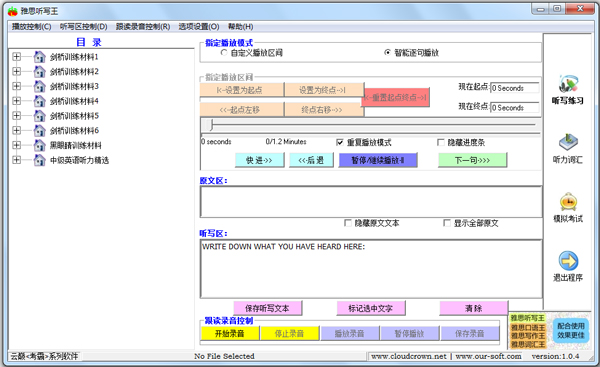Open the 模拟考试 mock exam icon
600x367 pixels.
[568, 202]
